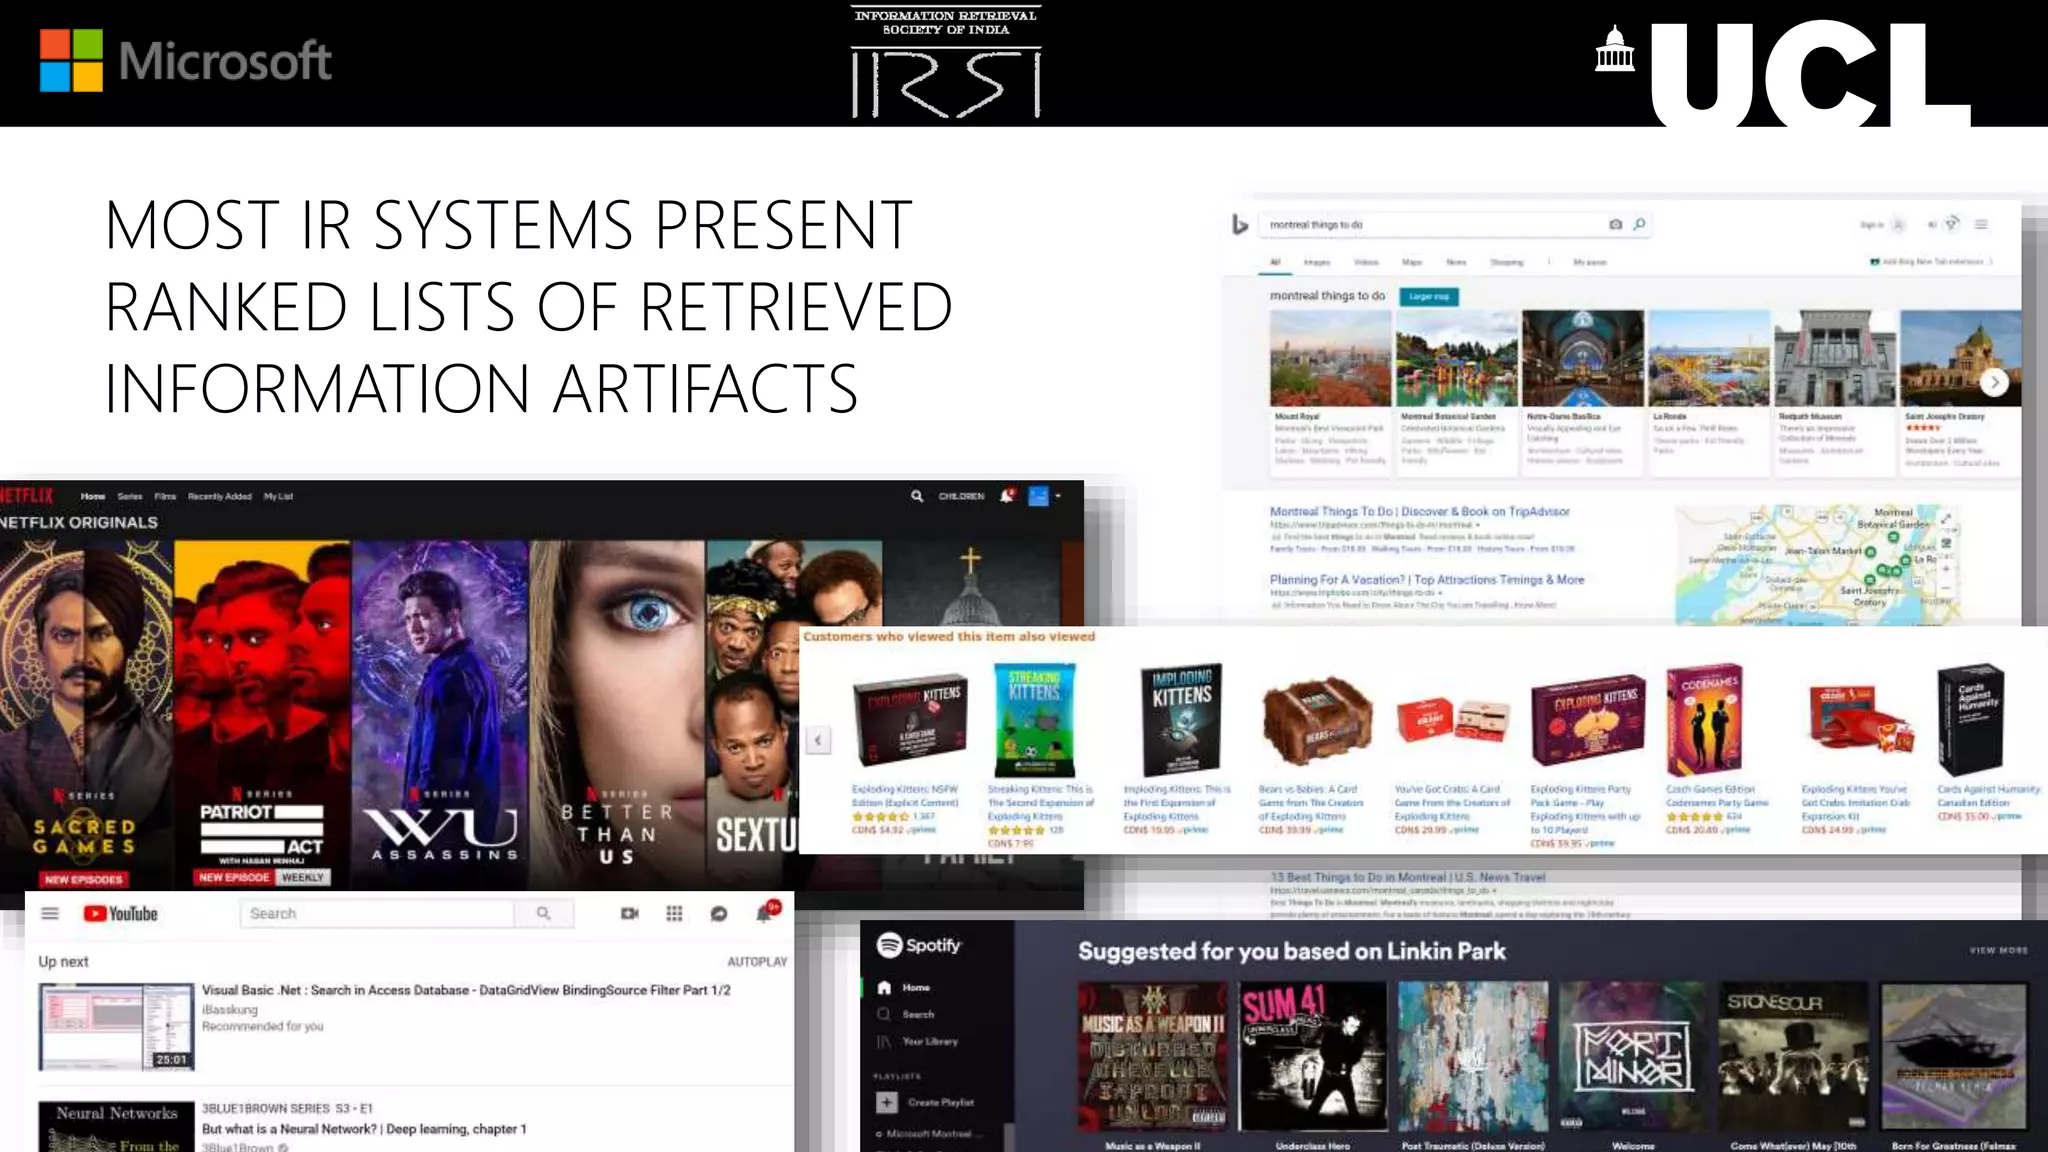Click in the YouTube Search field

point(377,913)
